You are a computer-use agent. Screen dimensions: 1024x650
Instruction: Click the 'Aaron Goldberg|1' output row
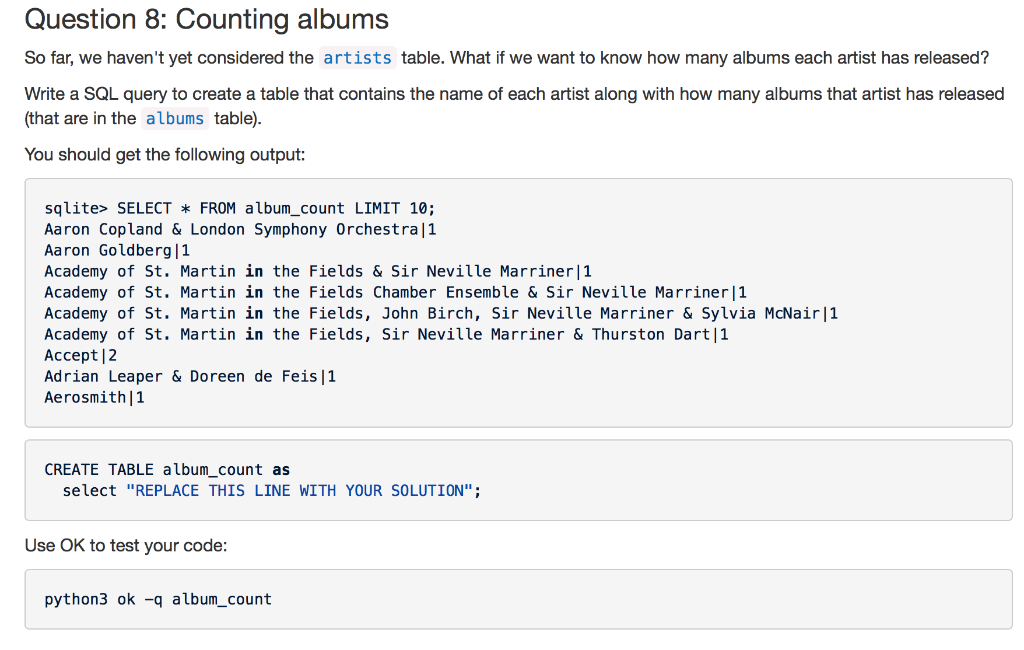click(x=117, y=250)
